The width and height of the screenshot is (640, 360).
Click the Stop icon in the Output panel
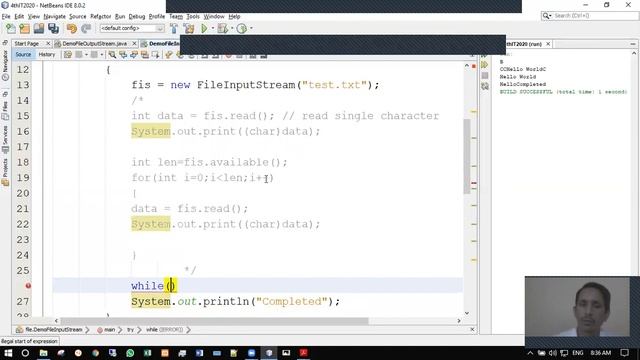pos(485,76)
